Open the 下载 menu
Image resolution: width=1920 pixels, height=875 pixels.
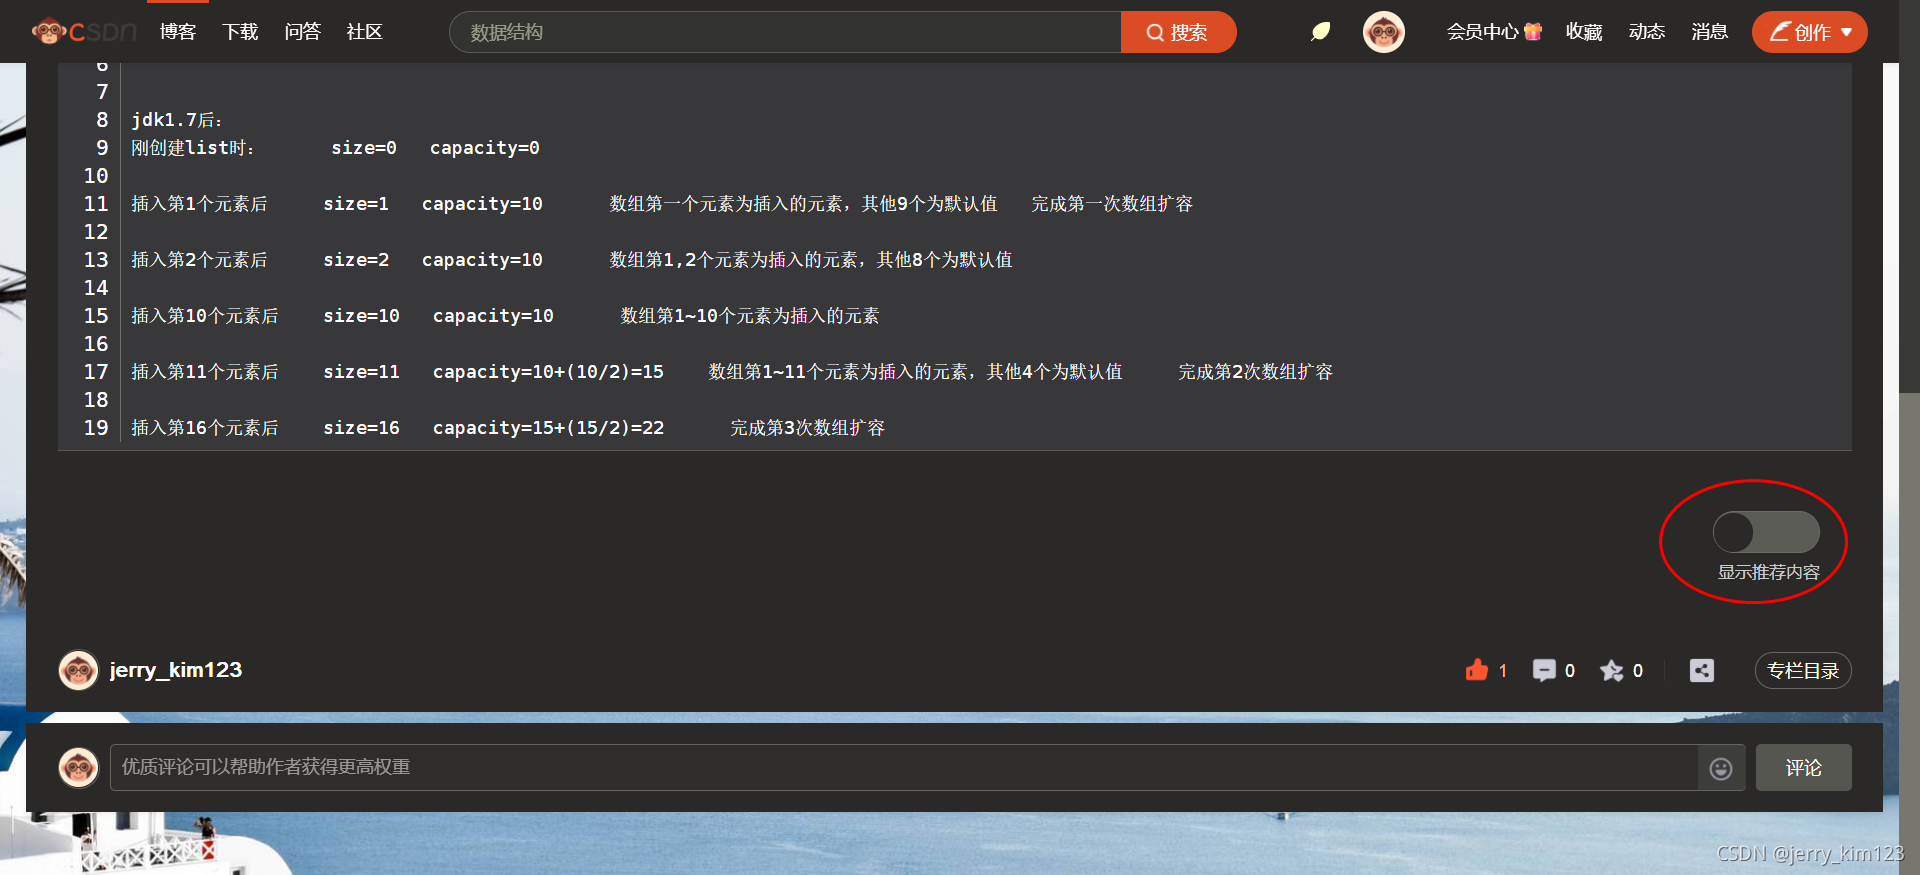tap(240, 32)
